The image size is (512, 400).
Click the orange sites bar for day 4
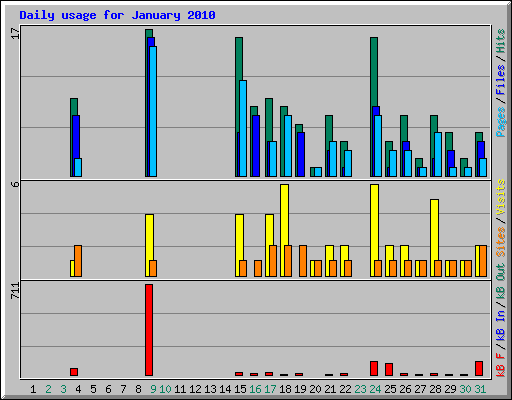tap(78, 261)
